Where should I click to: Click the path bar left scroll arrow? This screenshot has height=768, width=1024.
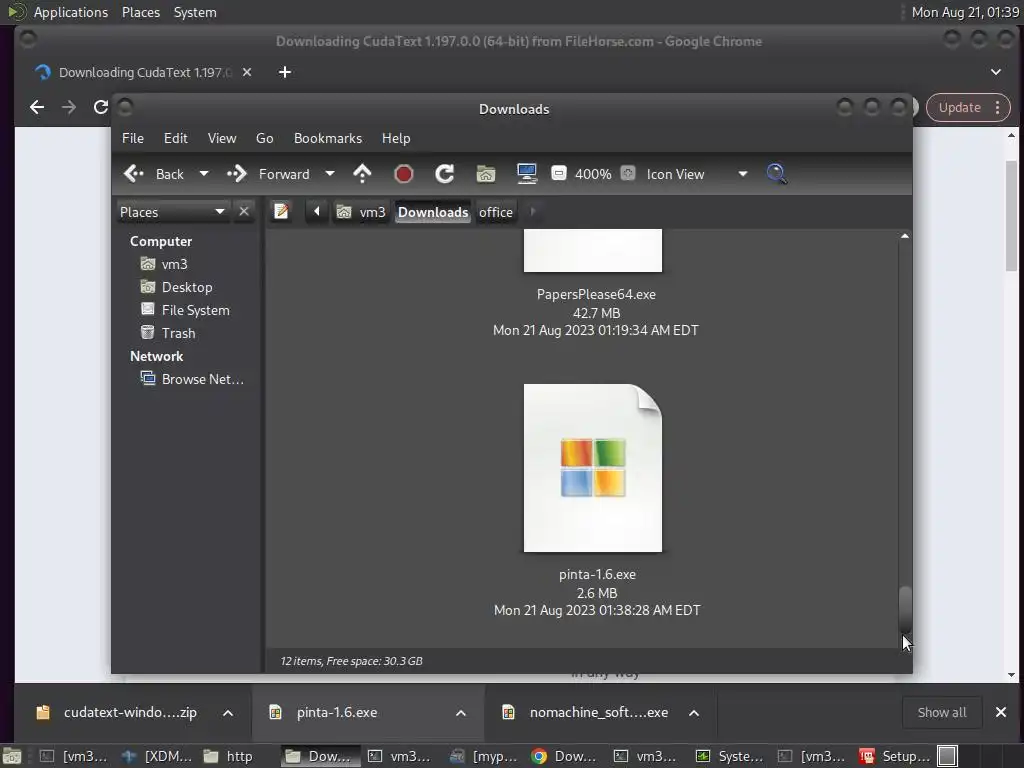(x=317, y=212)
